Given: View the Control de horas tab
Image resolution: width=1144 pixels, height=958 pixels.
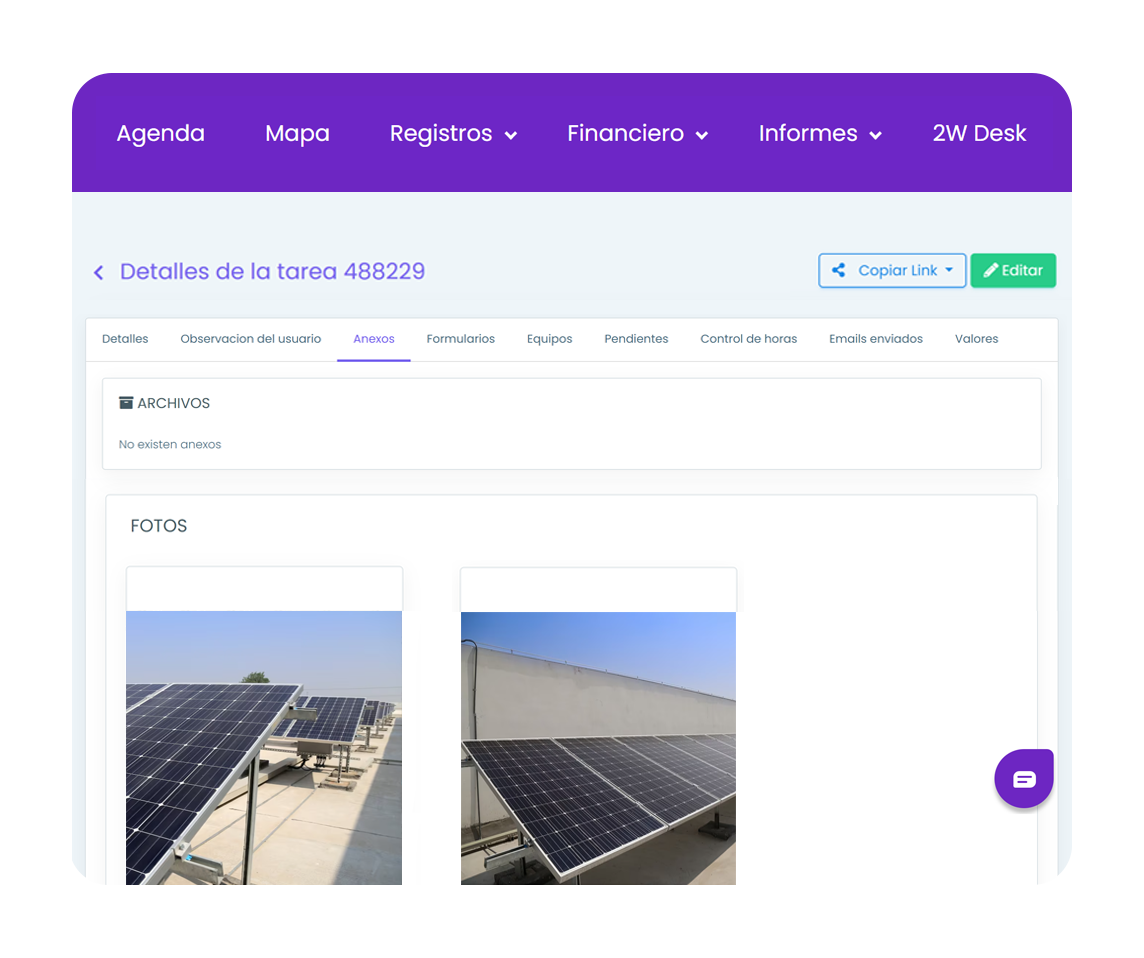Looking at the screenshot, I should click(748, 339).
